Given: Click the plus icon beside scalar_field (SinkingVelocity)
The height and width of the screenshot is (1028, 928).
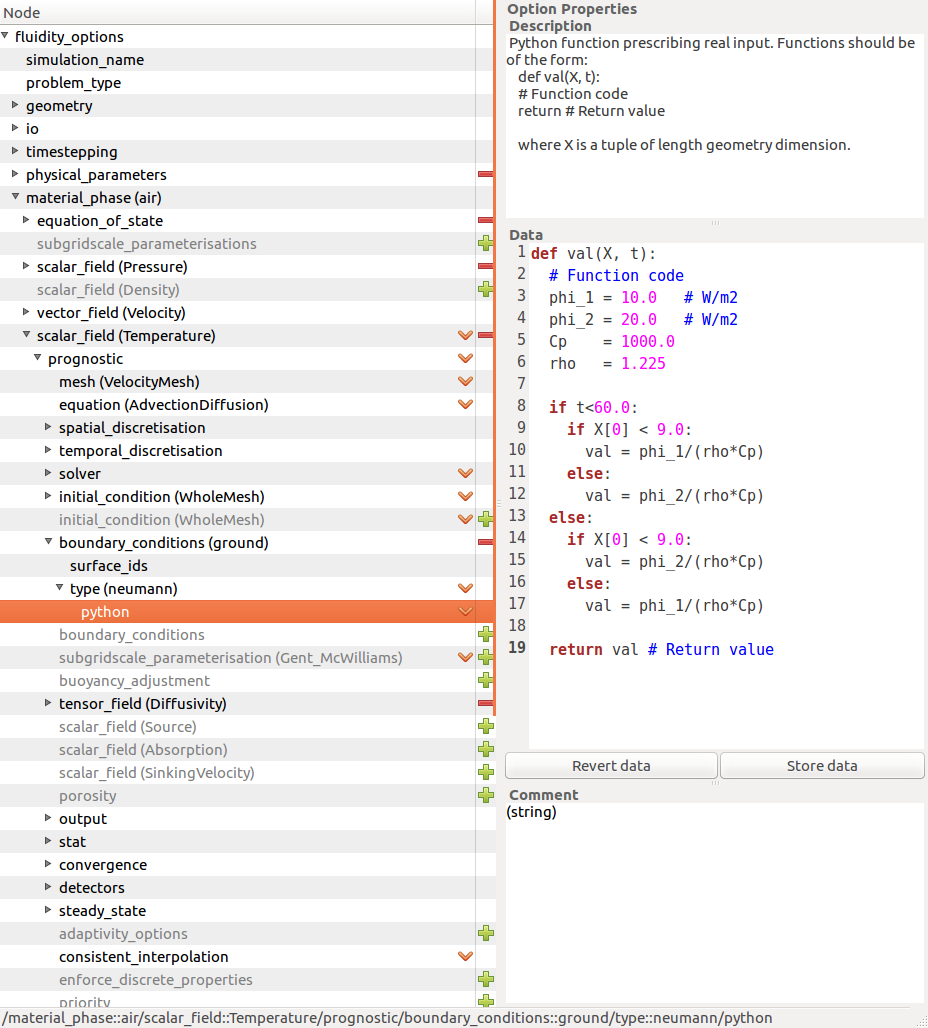Looking at the screenshot, I should (485, 772).
